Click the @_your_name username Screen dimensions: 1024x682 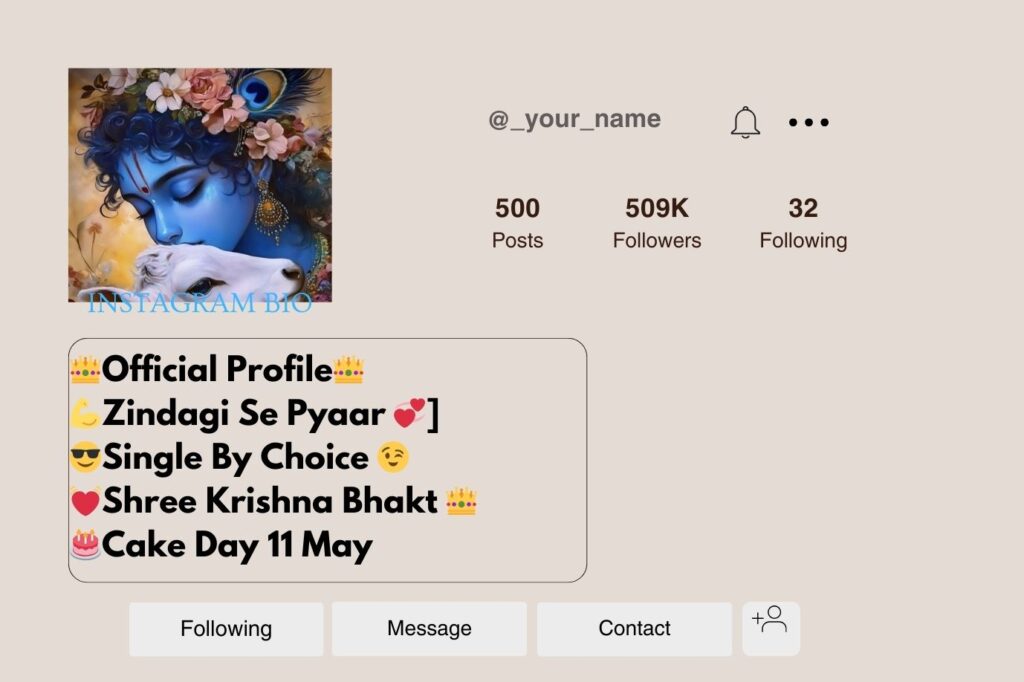tap(575, 119)
